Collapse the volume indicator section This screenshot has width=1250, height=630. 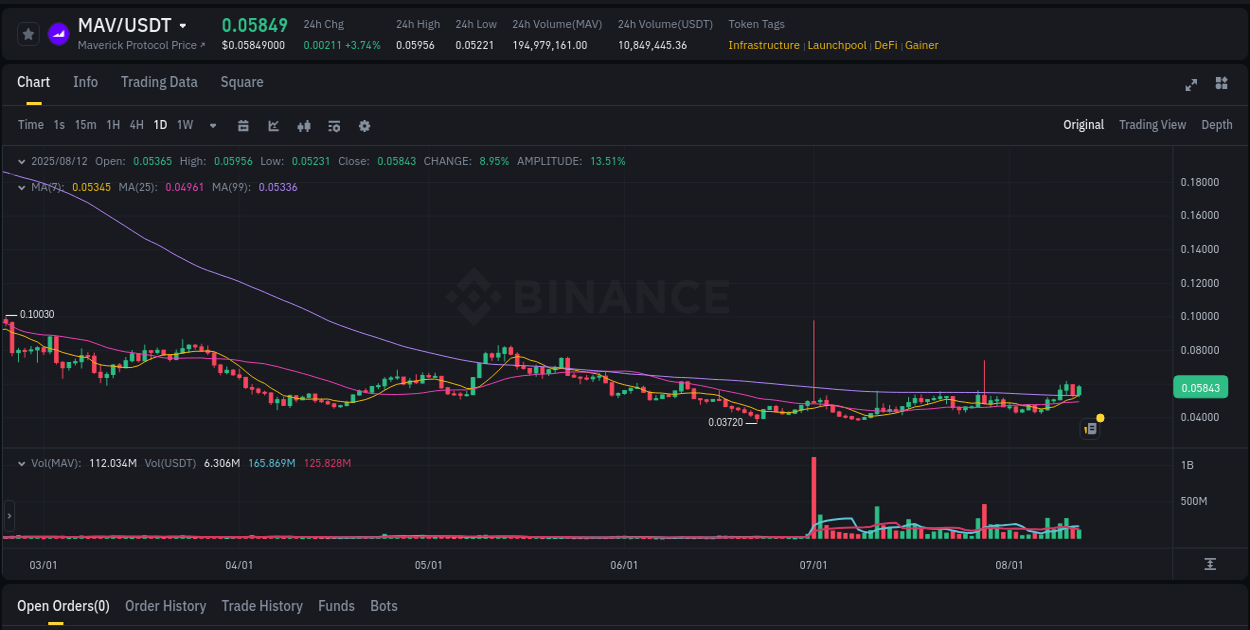coord(21,463)
